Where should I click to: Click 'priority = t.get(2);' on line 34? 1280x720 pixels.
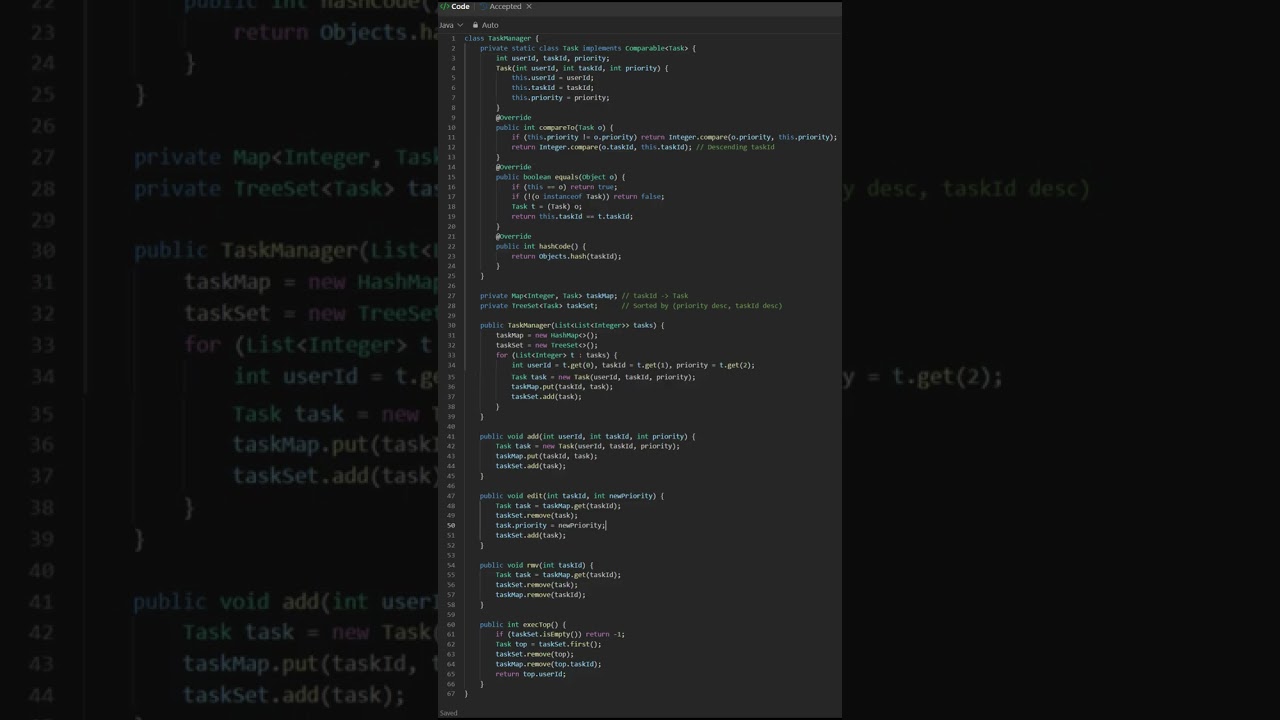pos(715,365)
